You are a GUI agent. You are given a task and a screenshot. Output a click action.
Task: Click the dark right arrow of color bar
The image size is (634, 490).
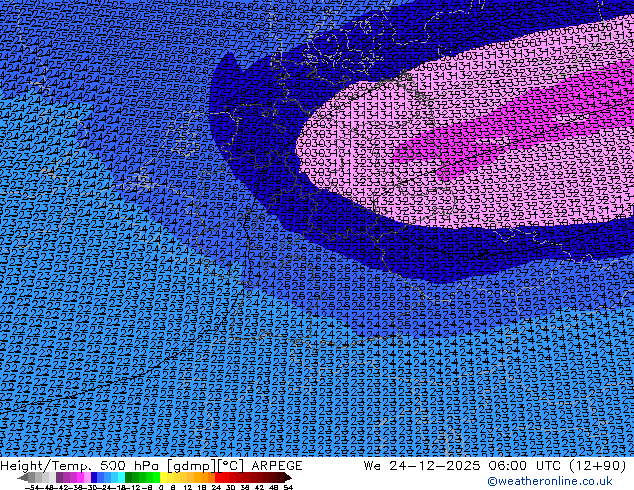coord(287,478)
